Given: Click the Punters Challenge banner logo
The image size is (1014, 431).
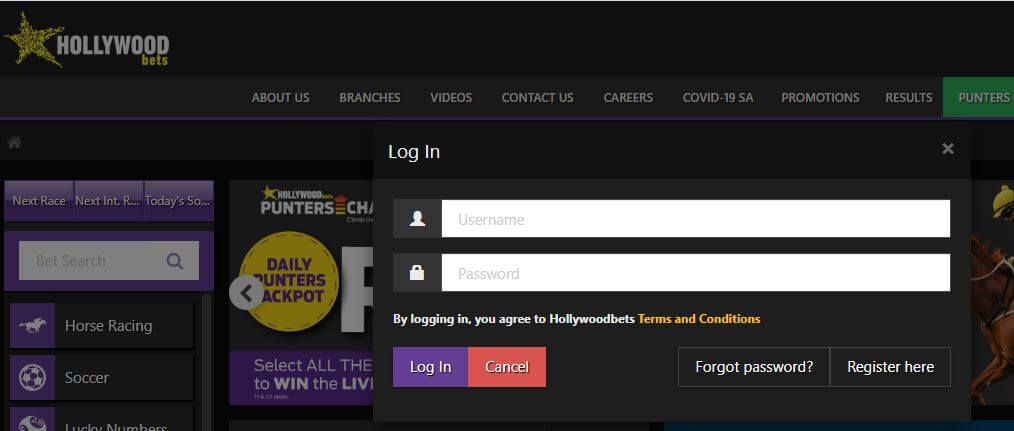Looking at the screenshot, I should (317, 203).
